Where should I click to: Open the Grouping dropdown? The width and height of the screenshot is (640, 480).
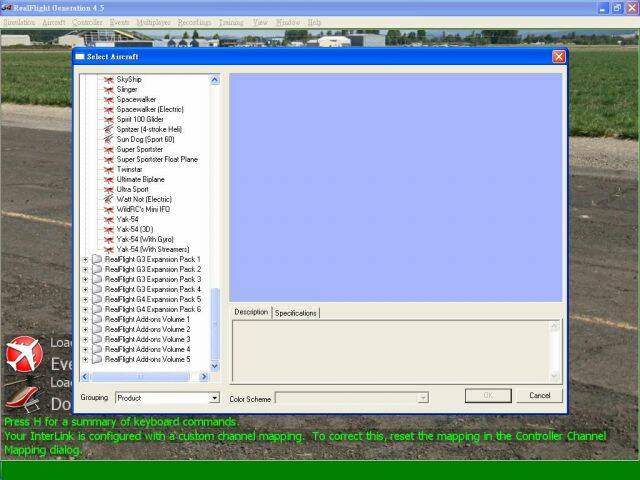tap(214, 398)
